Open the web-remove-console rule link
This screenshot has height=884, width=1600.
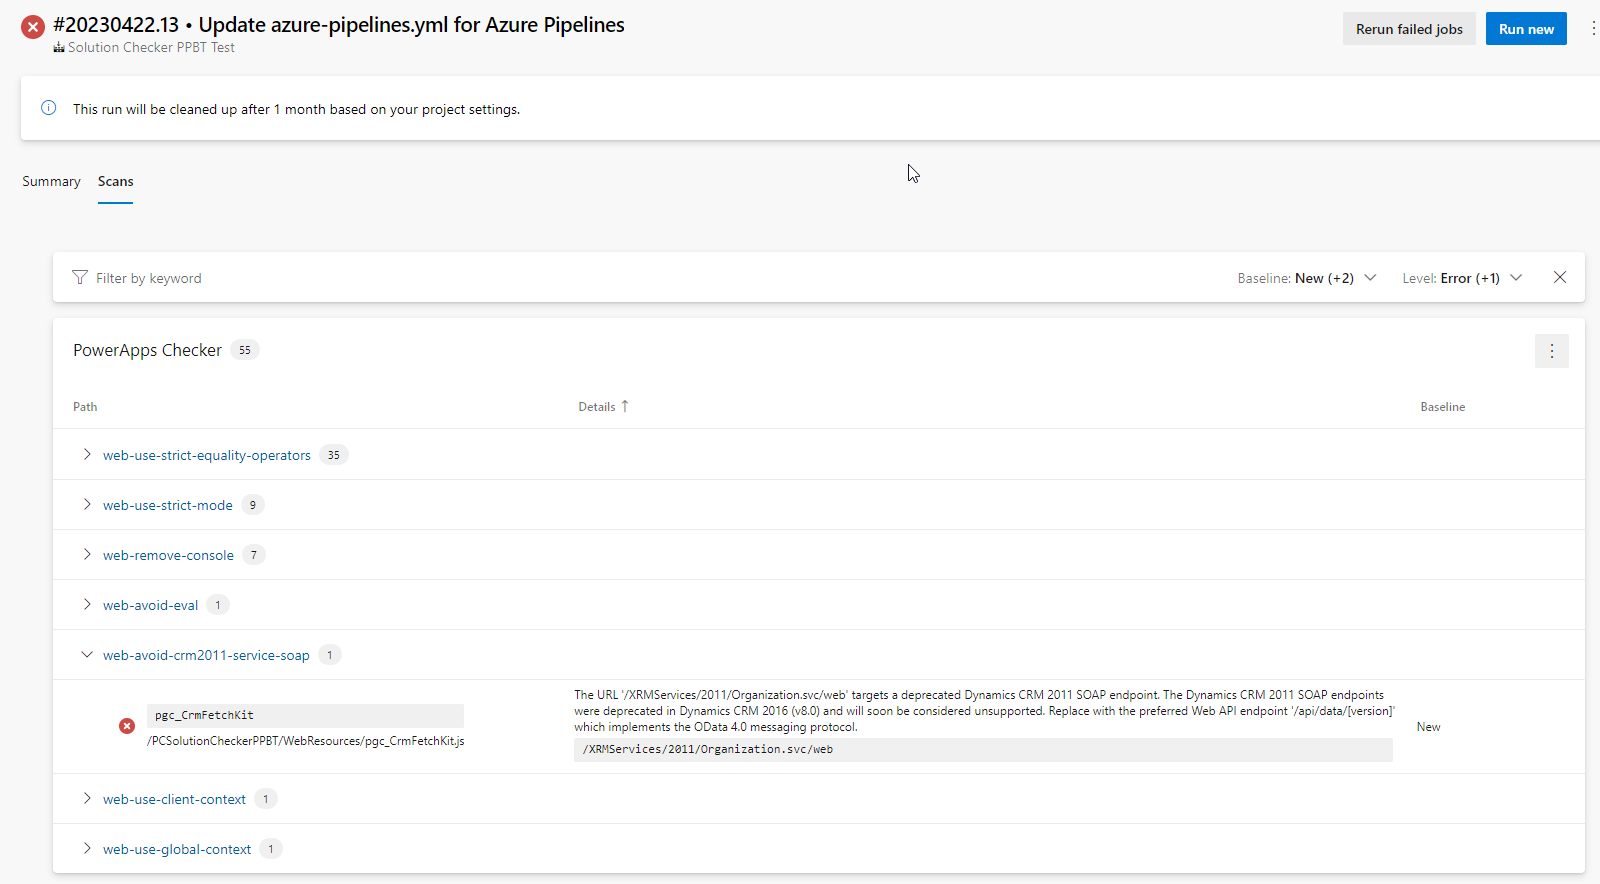click(168, 555)
